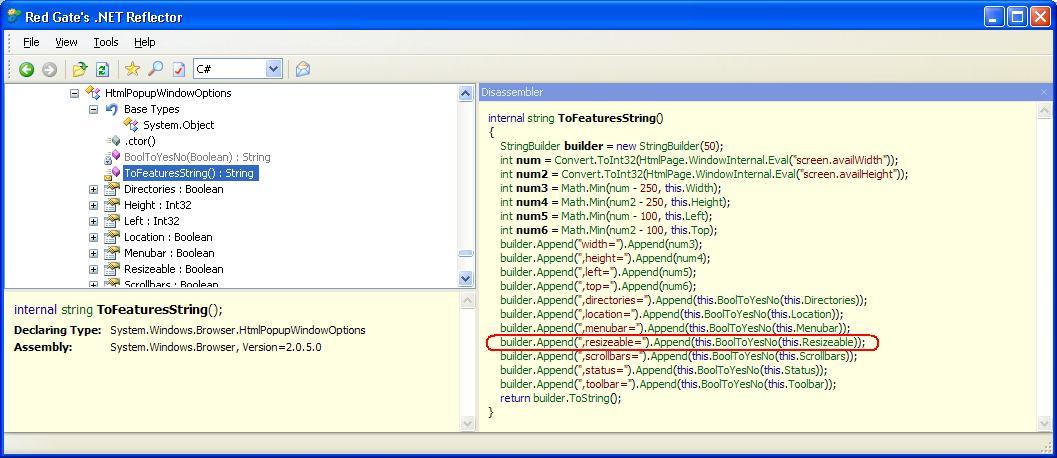The height and width of the screenshot is (458, 1057).
Task: Open bookmarks with the star icon
Action: [132, 69]
